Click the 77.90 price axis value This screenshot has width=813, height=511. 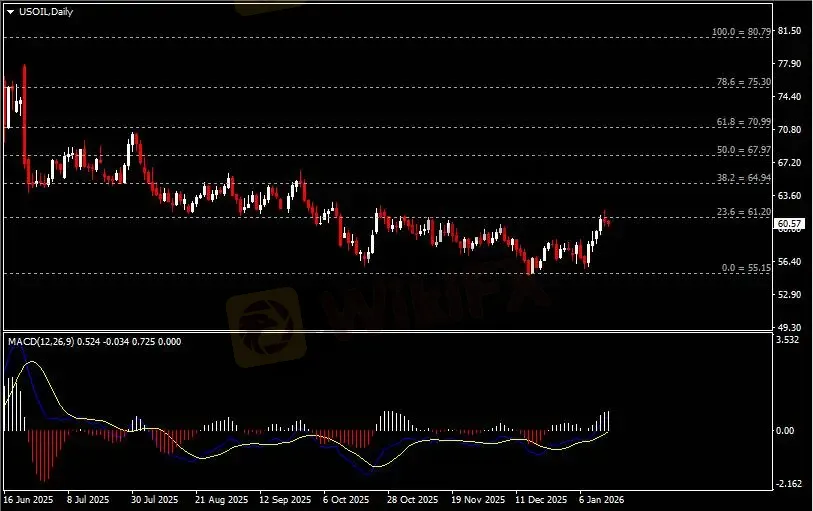point(790,64)
